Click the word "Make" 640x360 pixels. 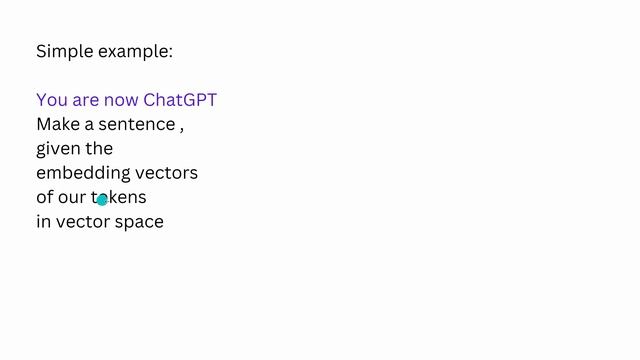[58, 124]
